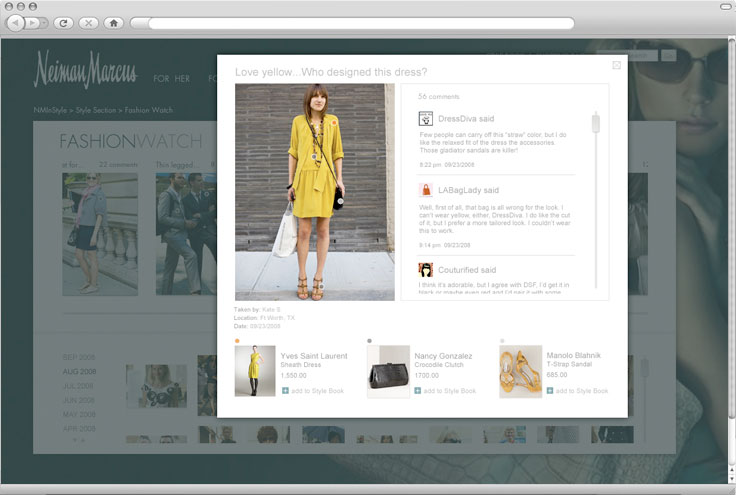This screenshot has width=736, height=495.
Task: Click the comments scrollbar handle
Action: point(596,123)
